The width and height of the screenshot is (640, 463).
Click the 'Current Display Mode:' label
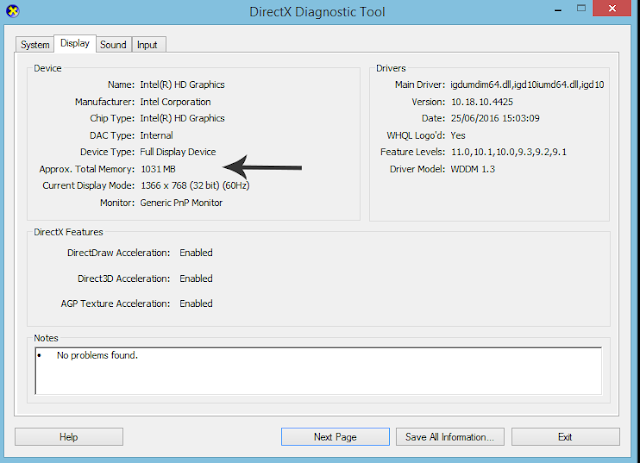[x=89, y=186]
